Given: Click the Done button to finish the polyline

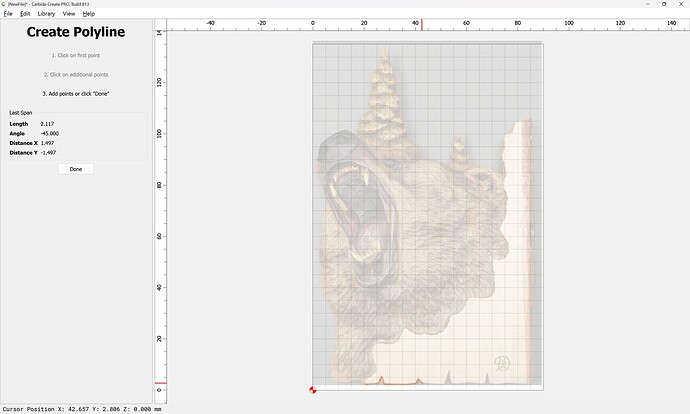Looking at the screenshot, I should click(76, 169).
